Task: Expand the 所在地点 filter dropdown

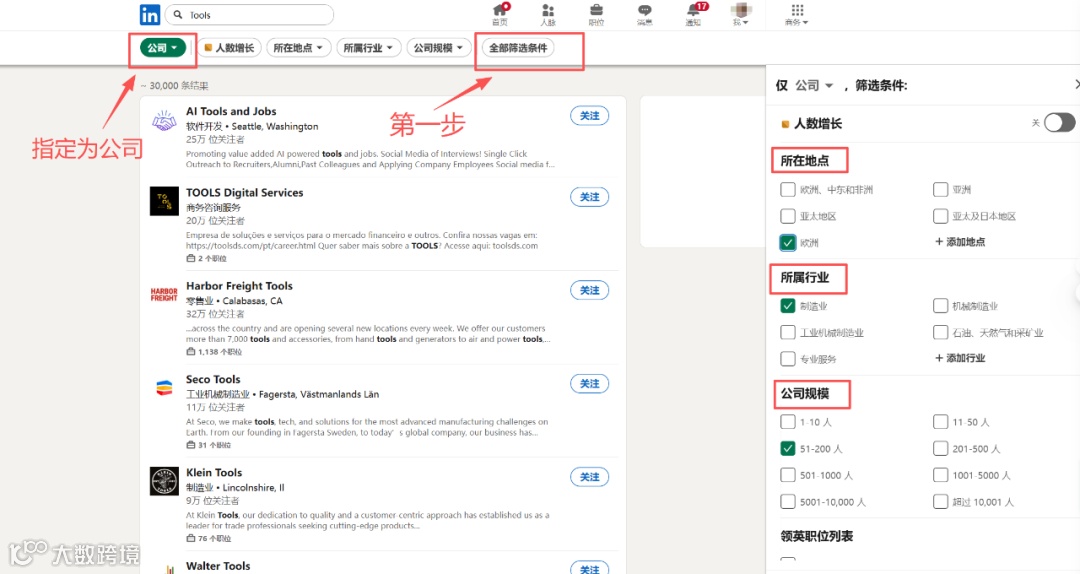Action: tap(298, 48)
